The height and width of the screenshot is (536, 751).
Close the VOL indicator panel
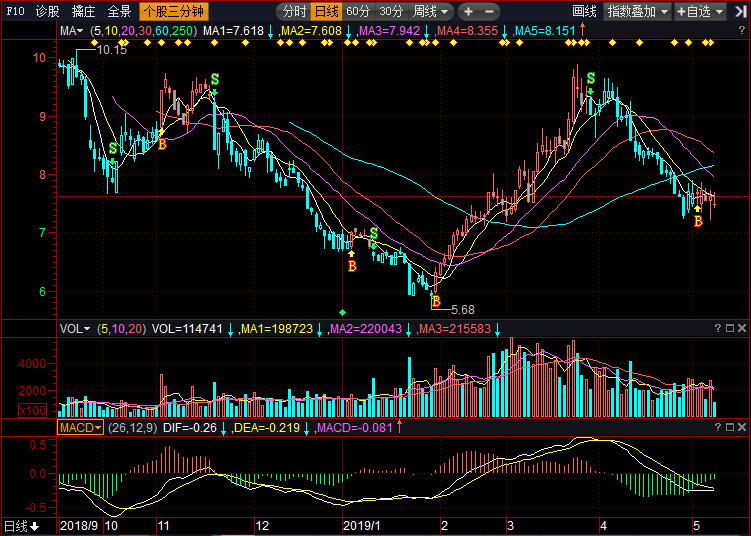click(743, 328)
